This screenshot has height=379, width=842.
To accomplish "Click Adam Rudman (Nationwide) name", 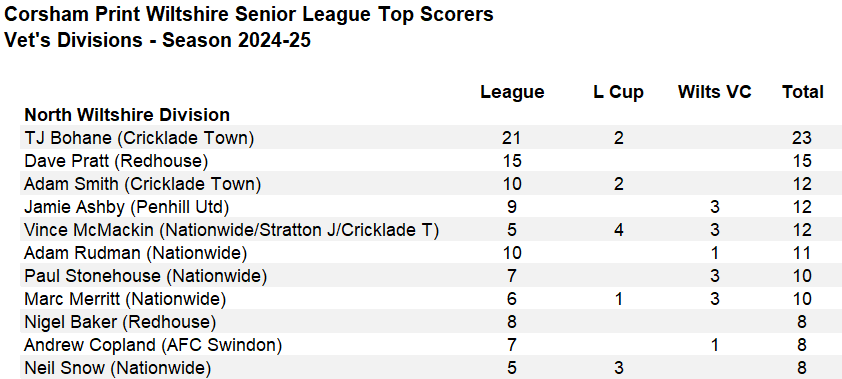I will click(135, 253).
